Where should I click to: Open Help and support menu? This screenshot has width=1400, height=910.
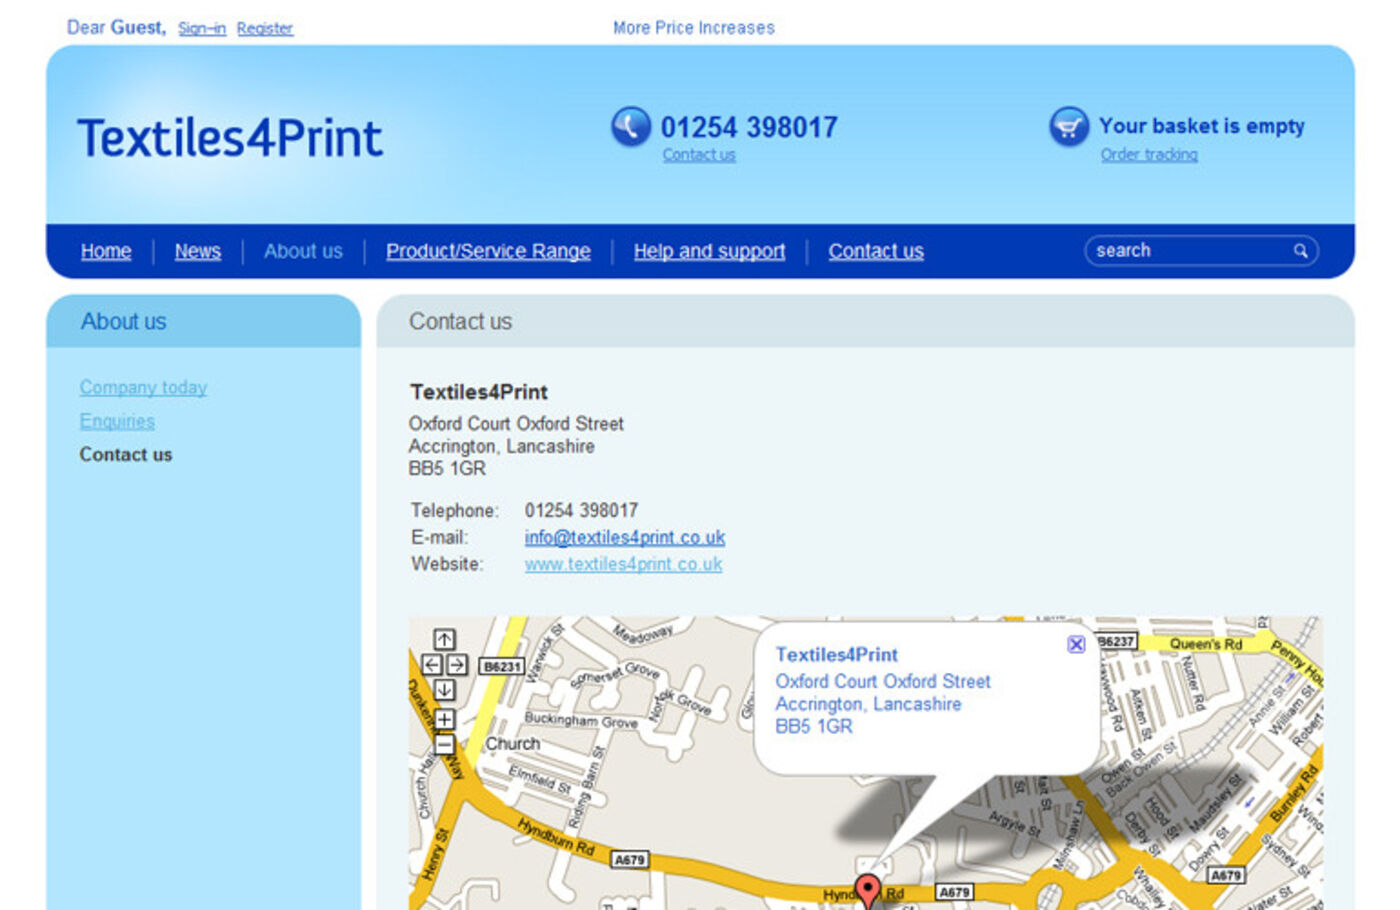tap(709, 251)
